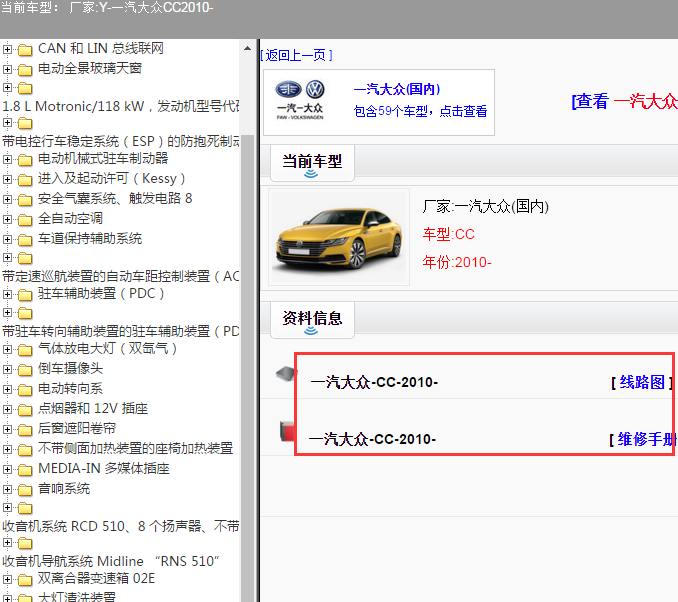Expand the 音响系统 node
Viewport: 678px width, 602px height.
pos(7,490)
